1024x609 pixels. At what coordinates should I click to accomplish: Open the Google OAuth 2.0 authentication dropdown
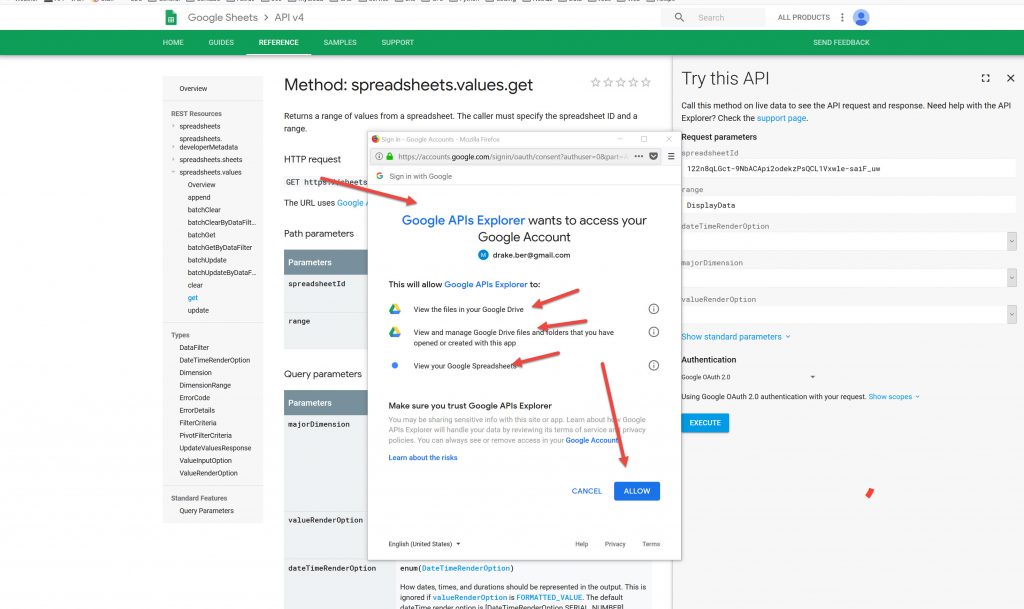tap(748, 377)
